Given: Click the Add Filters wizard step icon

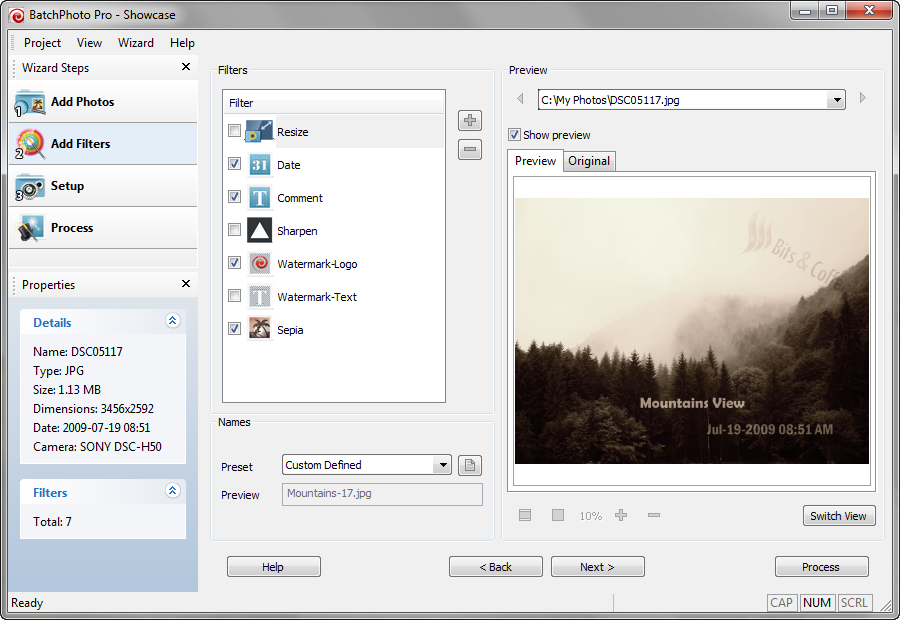Looking at the screenshot, I should 30,145.
